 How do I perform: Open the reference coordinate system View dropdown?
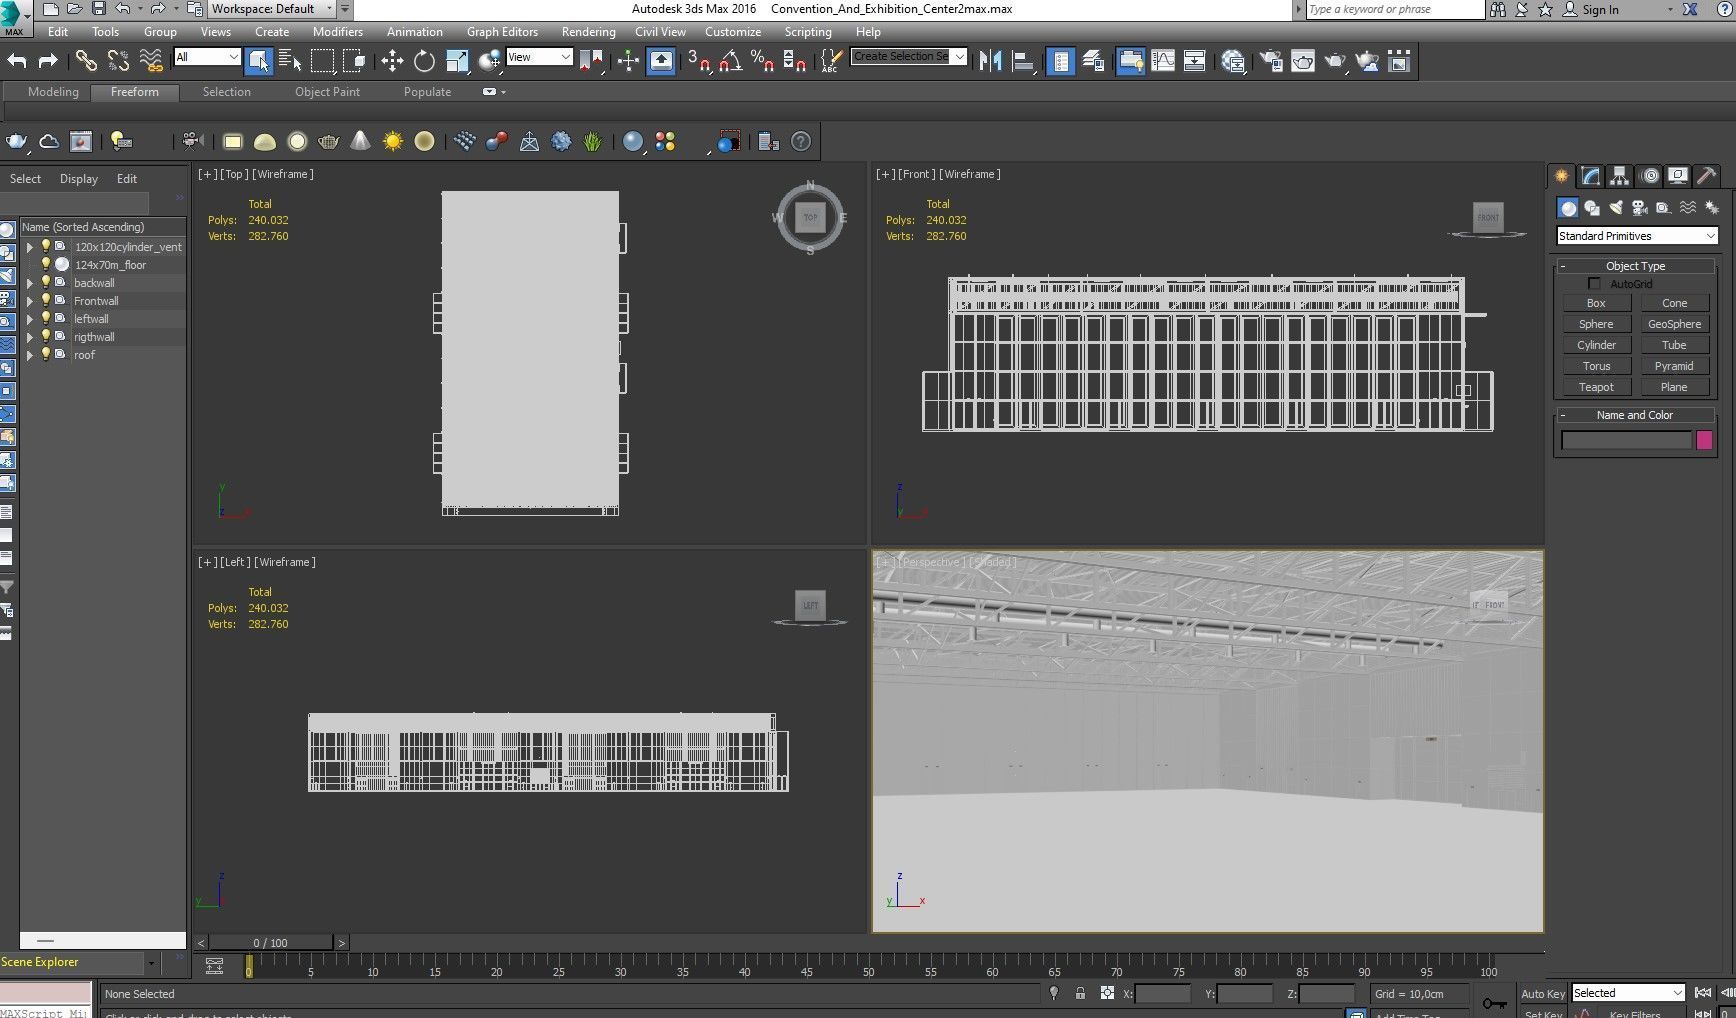[539, 57]
